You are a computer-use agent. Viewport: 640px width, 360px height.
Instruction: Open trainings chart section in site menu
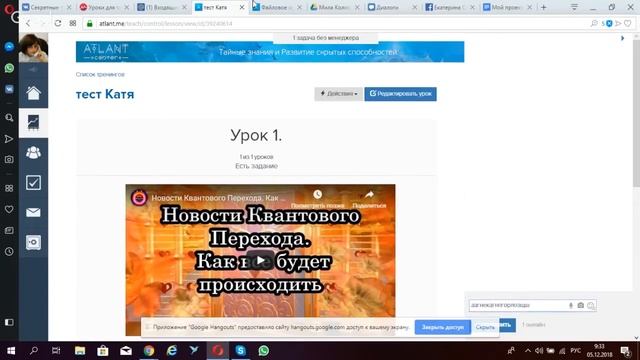[33, 123]
